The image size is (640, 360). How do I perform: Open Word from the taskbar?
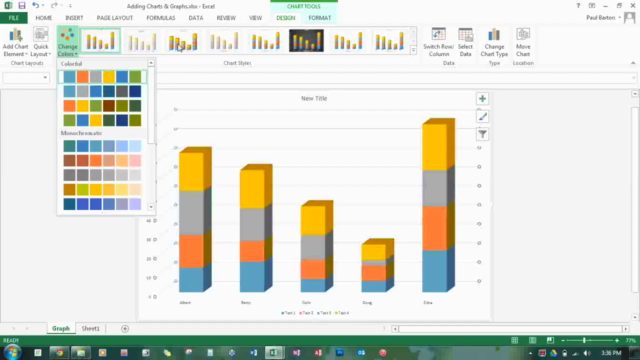[253, 353]
